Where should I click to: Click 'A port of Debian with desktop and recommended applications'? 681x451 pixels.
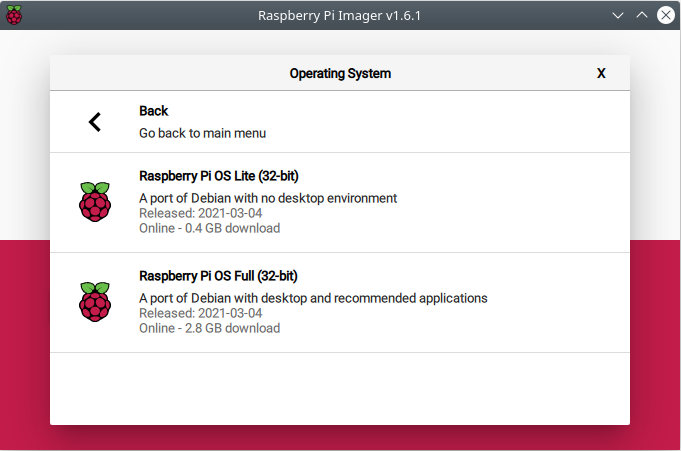(x=313, y=298)
